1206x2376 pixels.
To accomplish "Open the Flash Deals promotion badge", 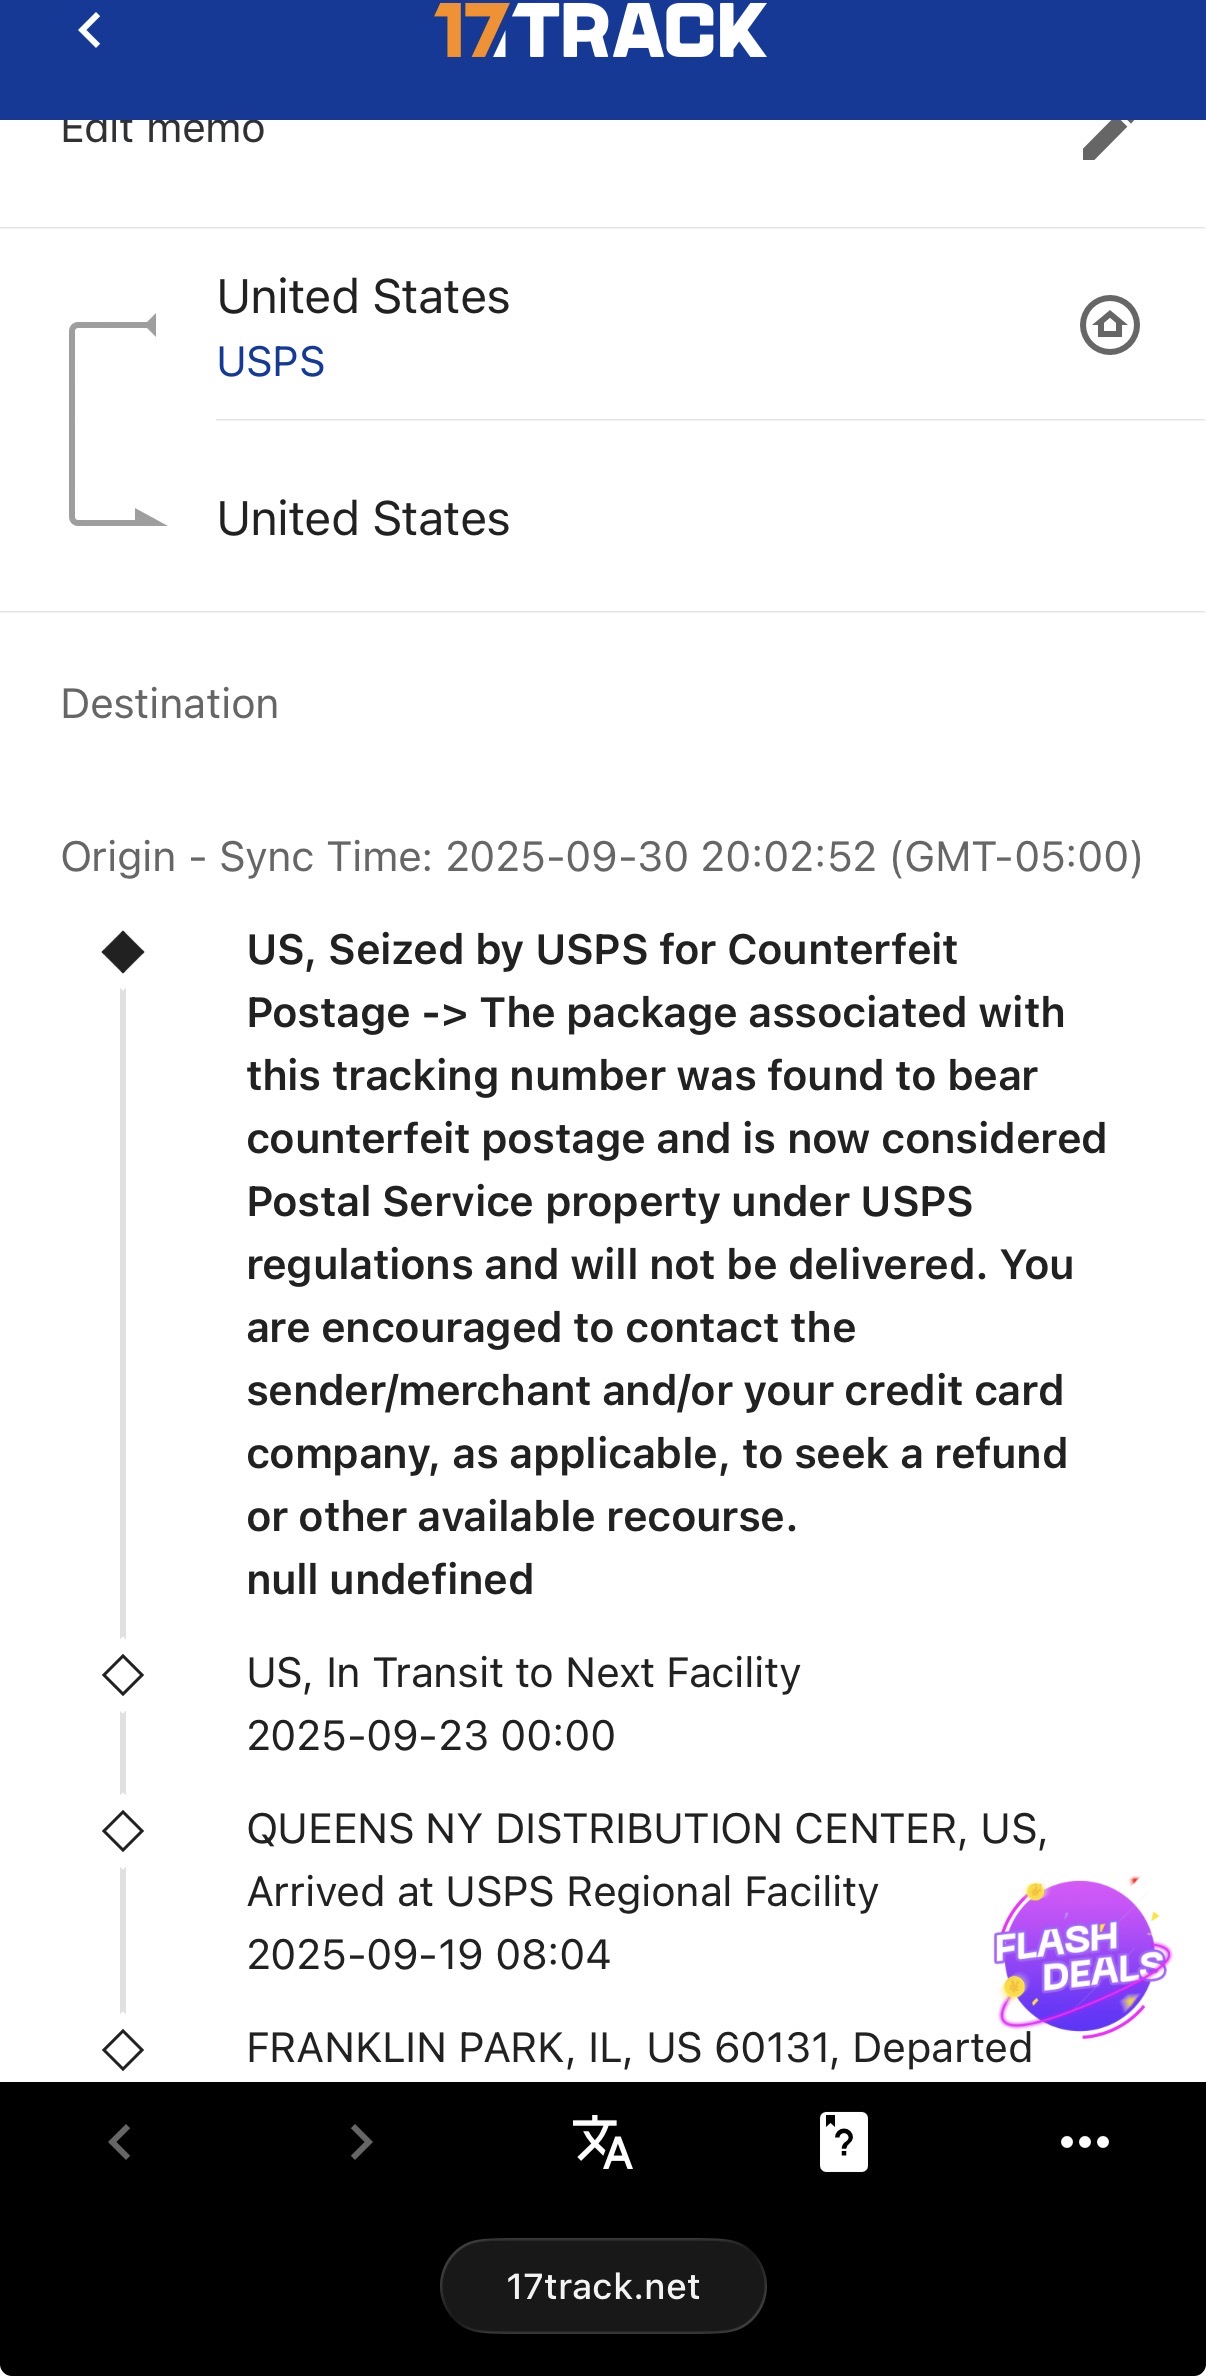I will coord(1080,1956).
